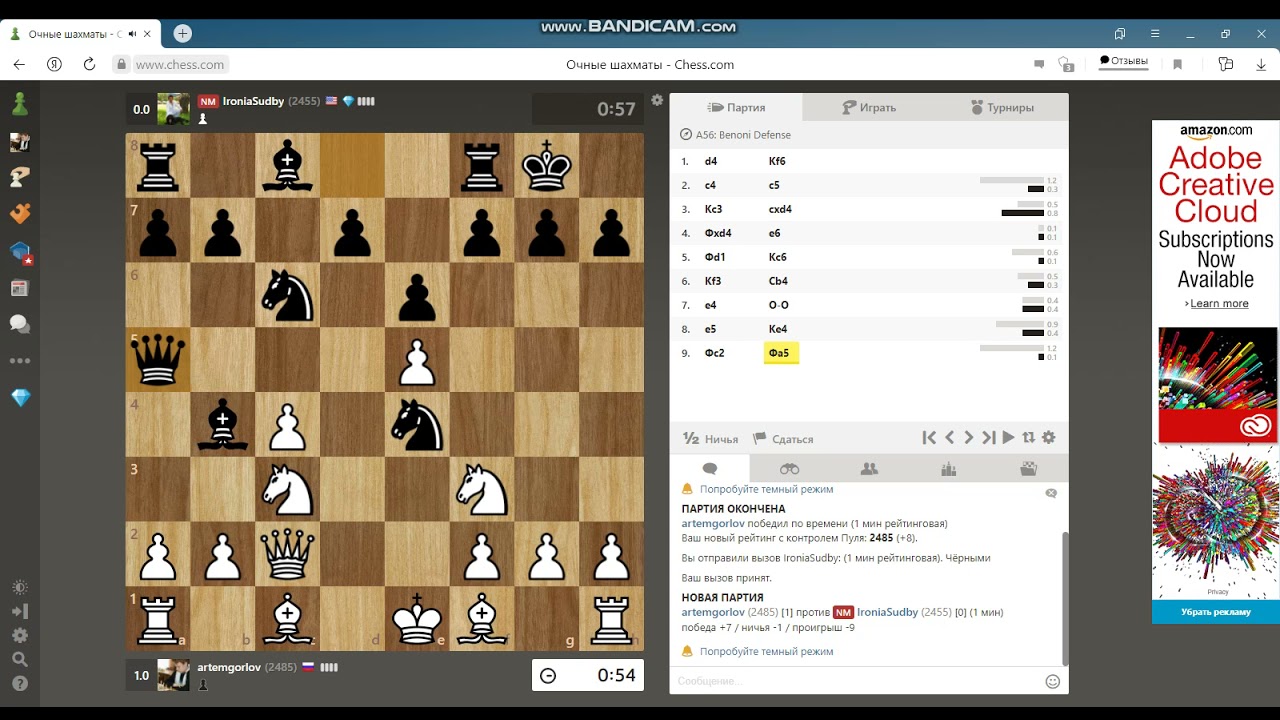Image resolution: width=1280 pixels, height=720 pixels.
Task: Autoplay the moves with play arrow
Action: coord(1008,437)
